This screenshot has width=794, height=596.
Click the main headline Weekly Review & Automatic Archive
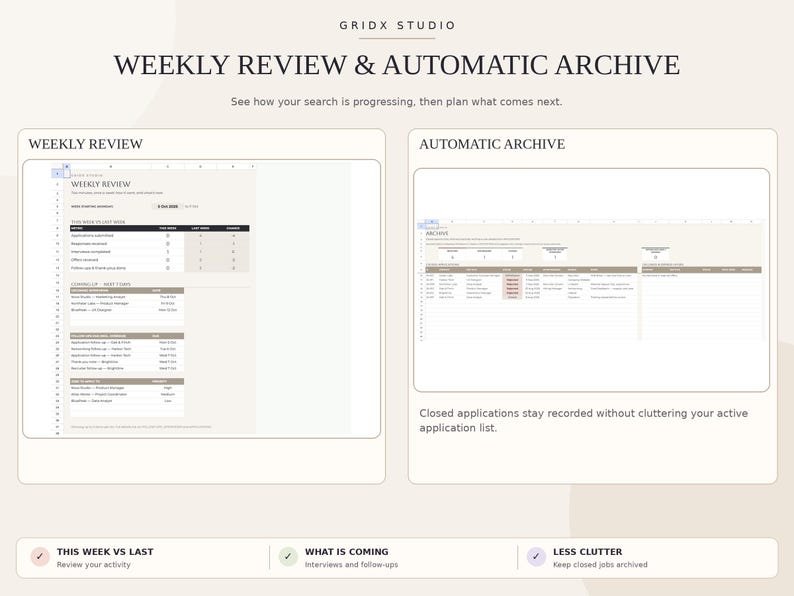(397, 65)
